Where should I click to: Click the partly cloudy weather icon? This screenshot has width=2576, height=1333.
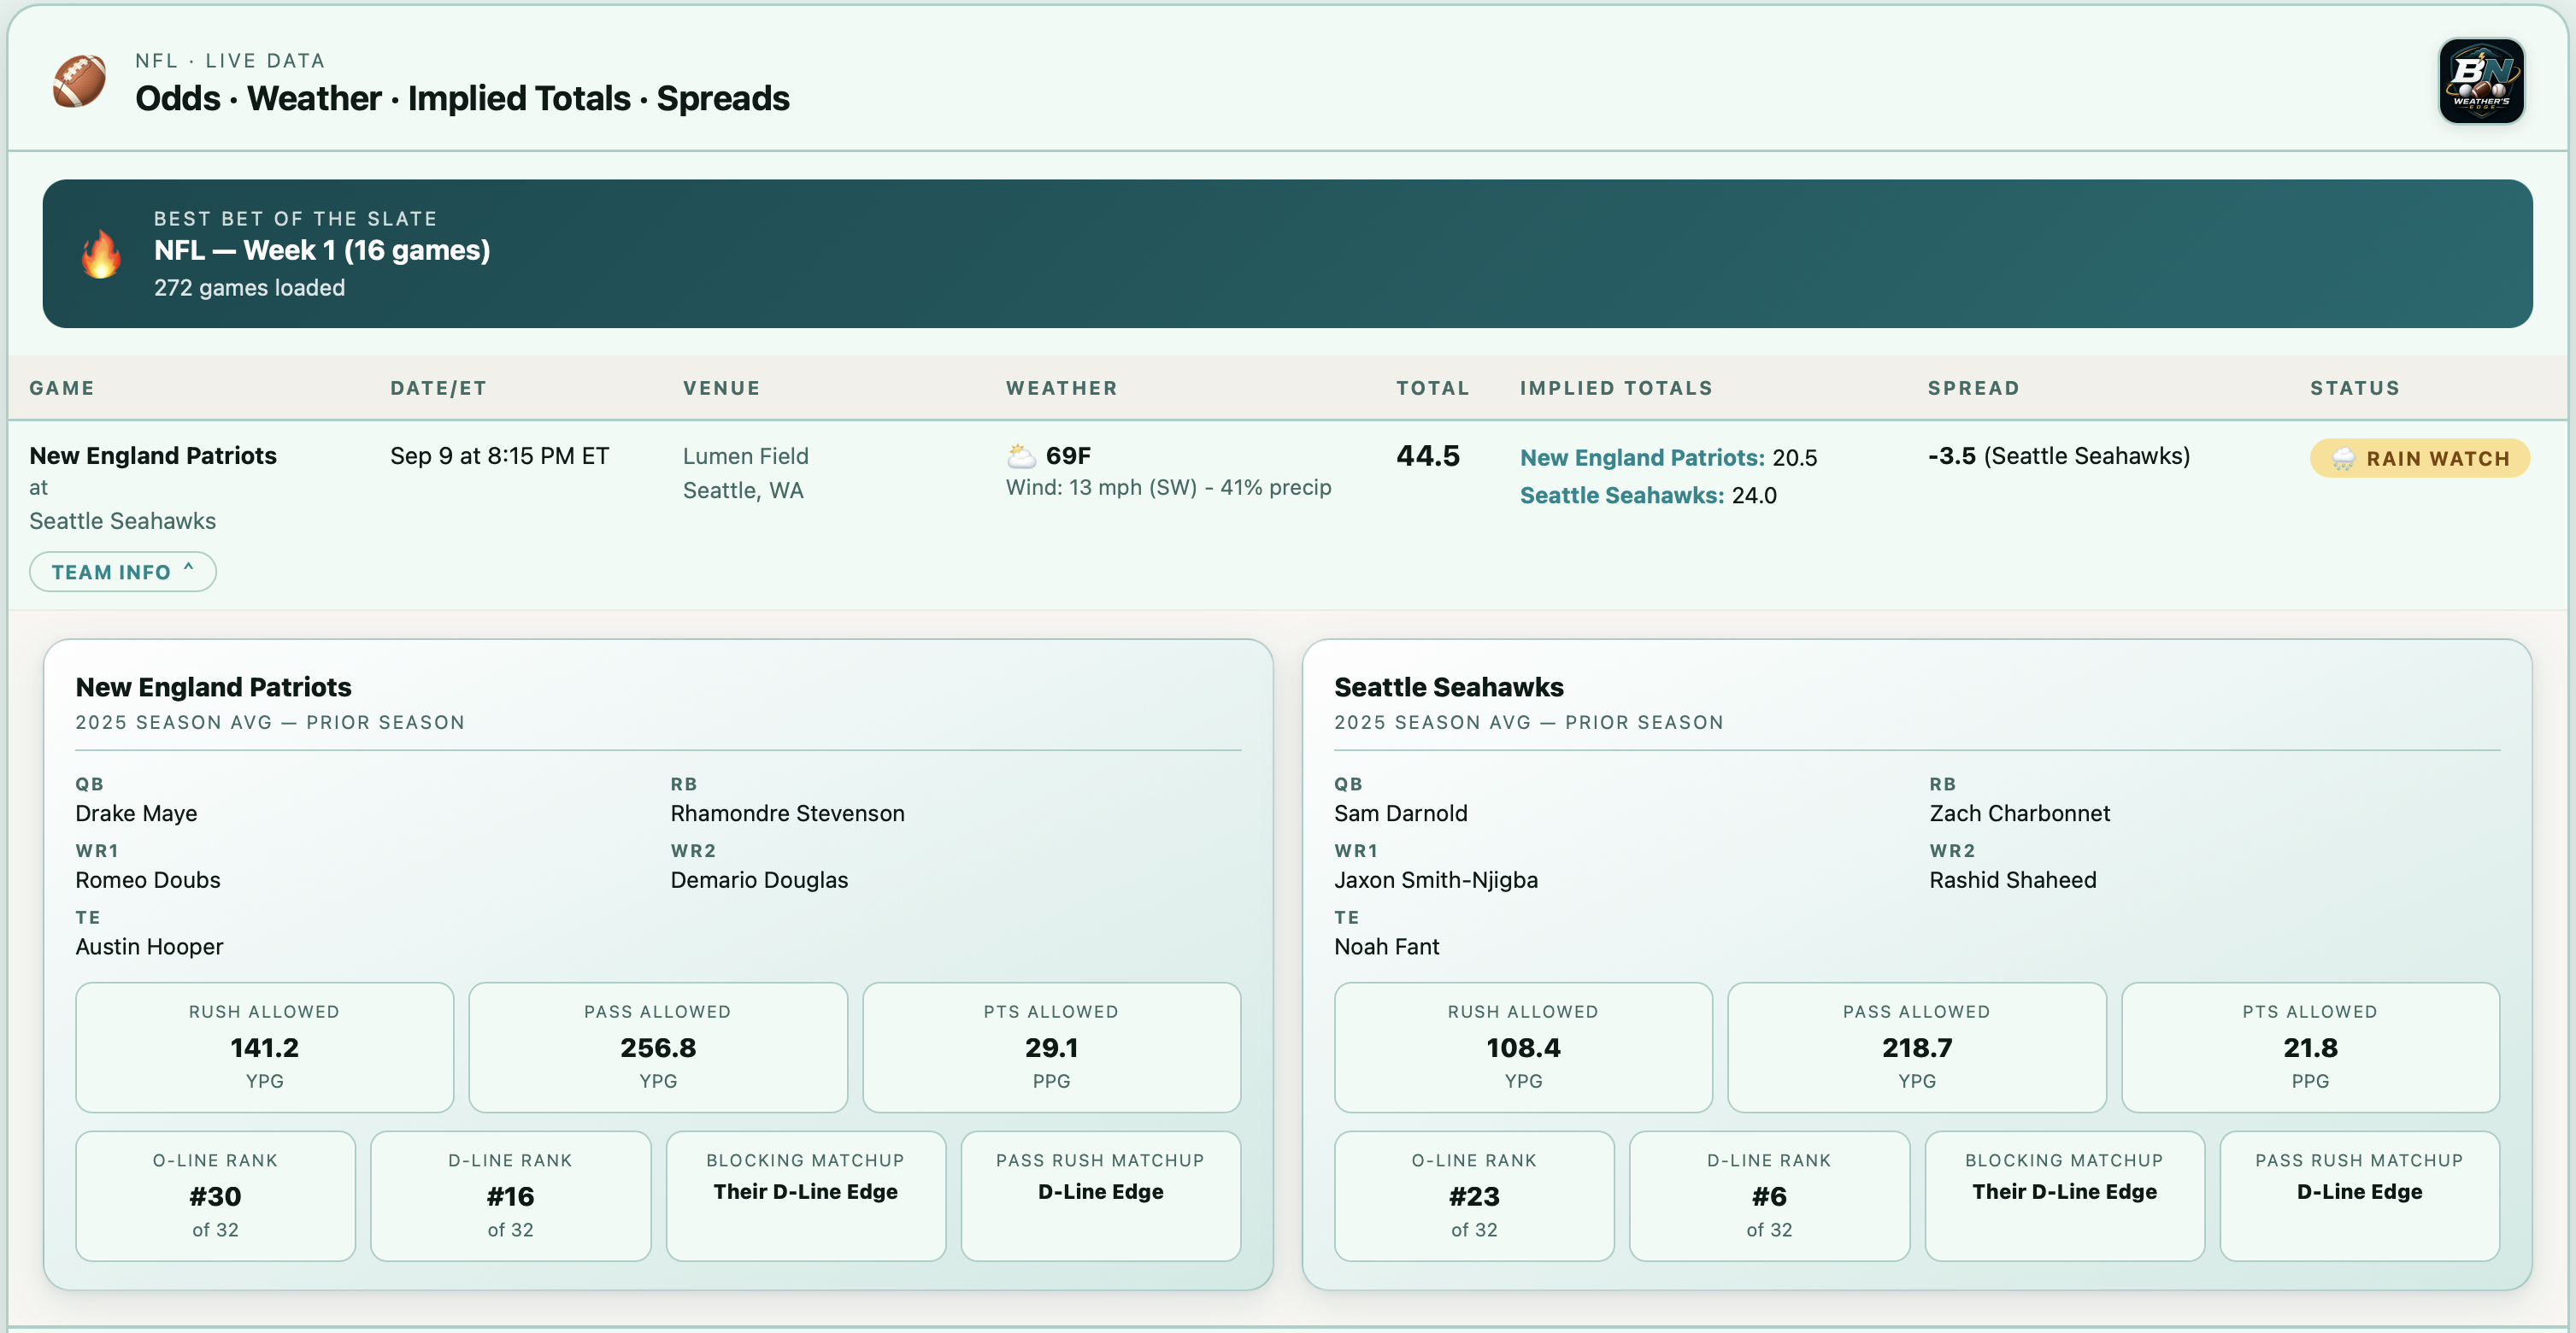[x=1020, y=456]
